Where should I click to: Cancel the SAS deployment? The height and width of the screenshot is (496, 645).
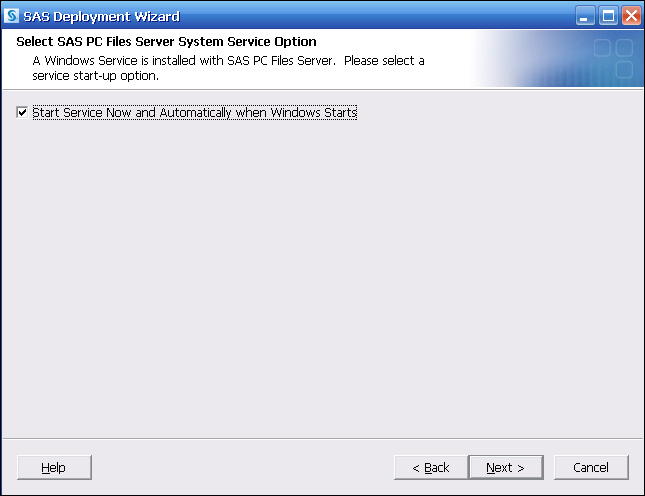[x=590, y=467]
